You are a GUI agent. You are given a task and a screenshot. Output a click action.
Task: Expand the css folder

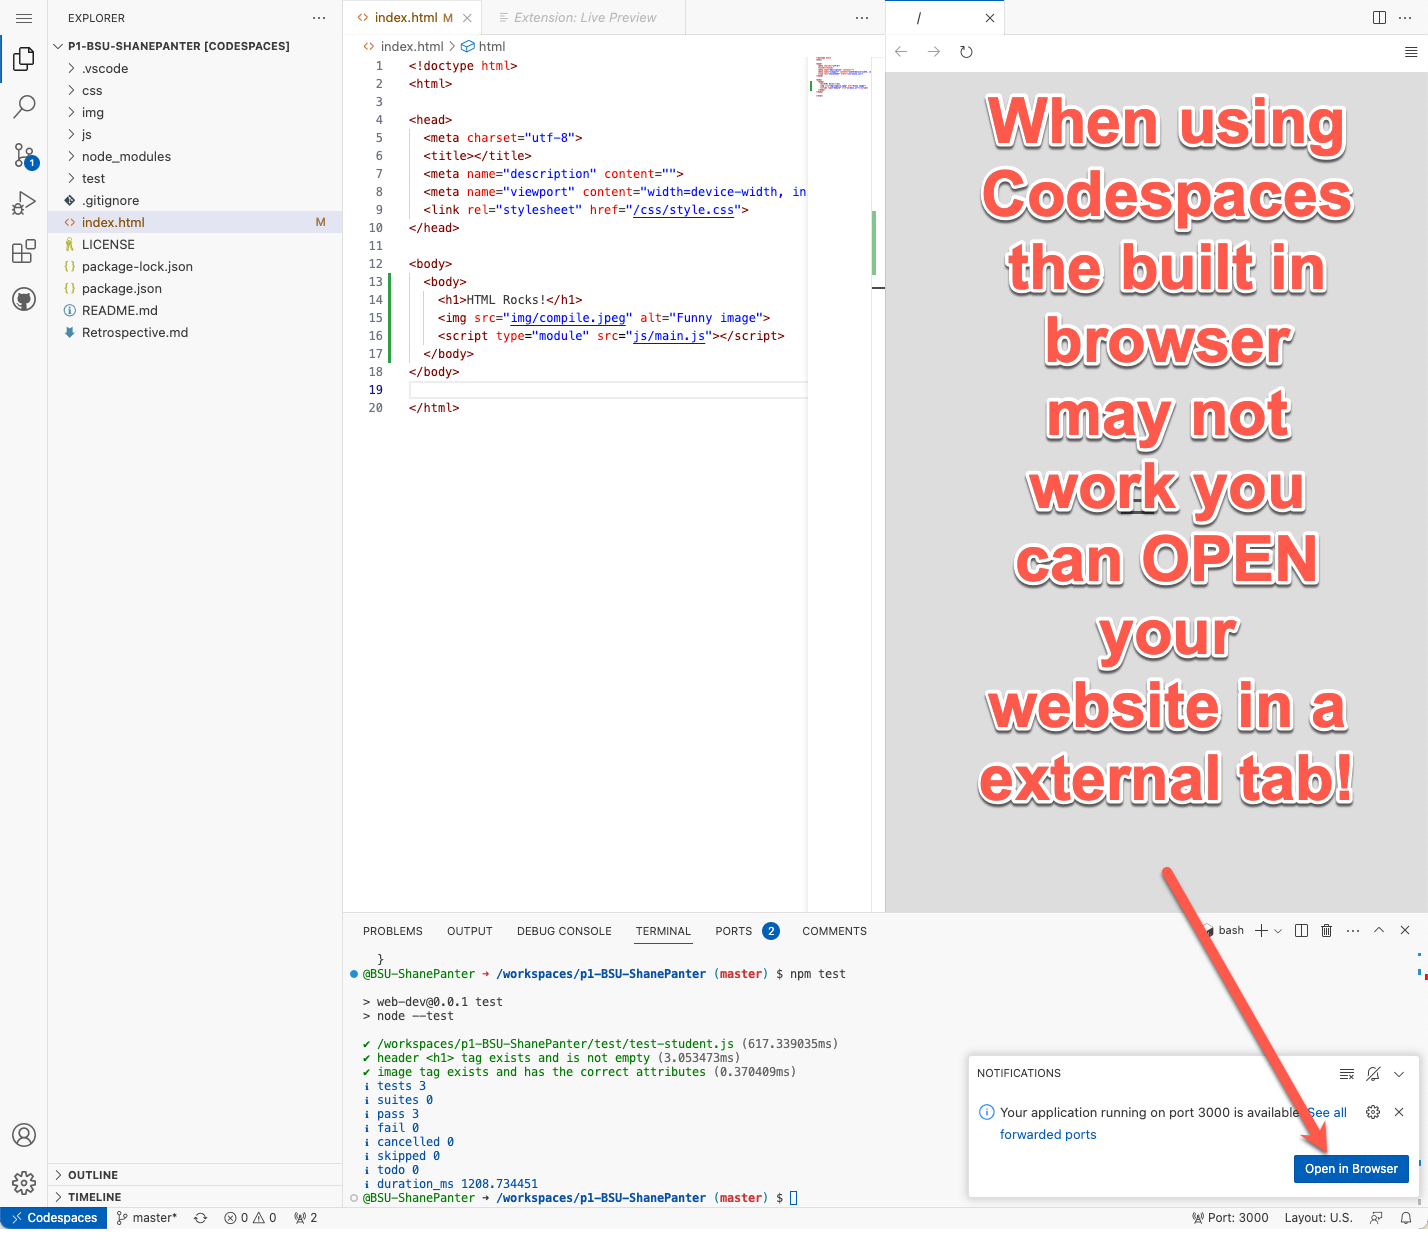coord(195,91)
